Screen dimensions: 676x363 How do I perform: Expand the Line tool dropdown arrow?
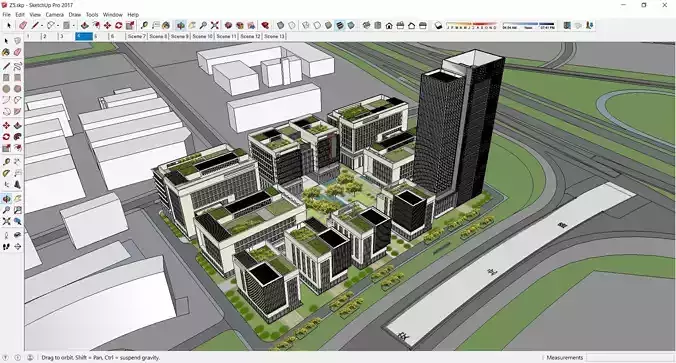pyautogui.click(x=42, y=26)
